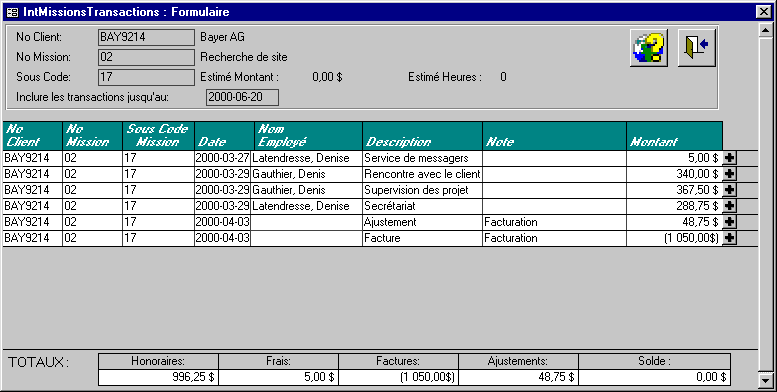The image size is (777, 392).
Task: Select the Facture description cell
Action: pos(422,237)
